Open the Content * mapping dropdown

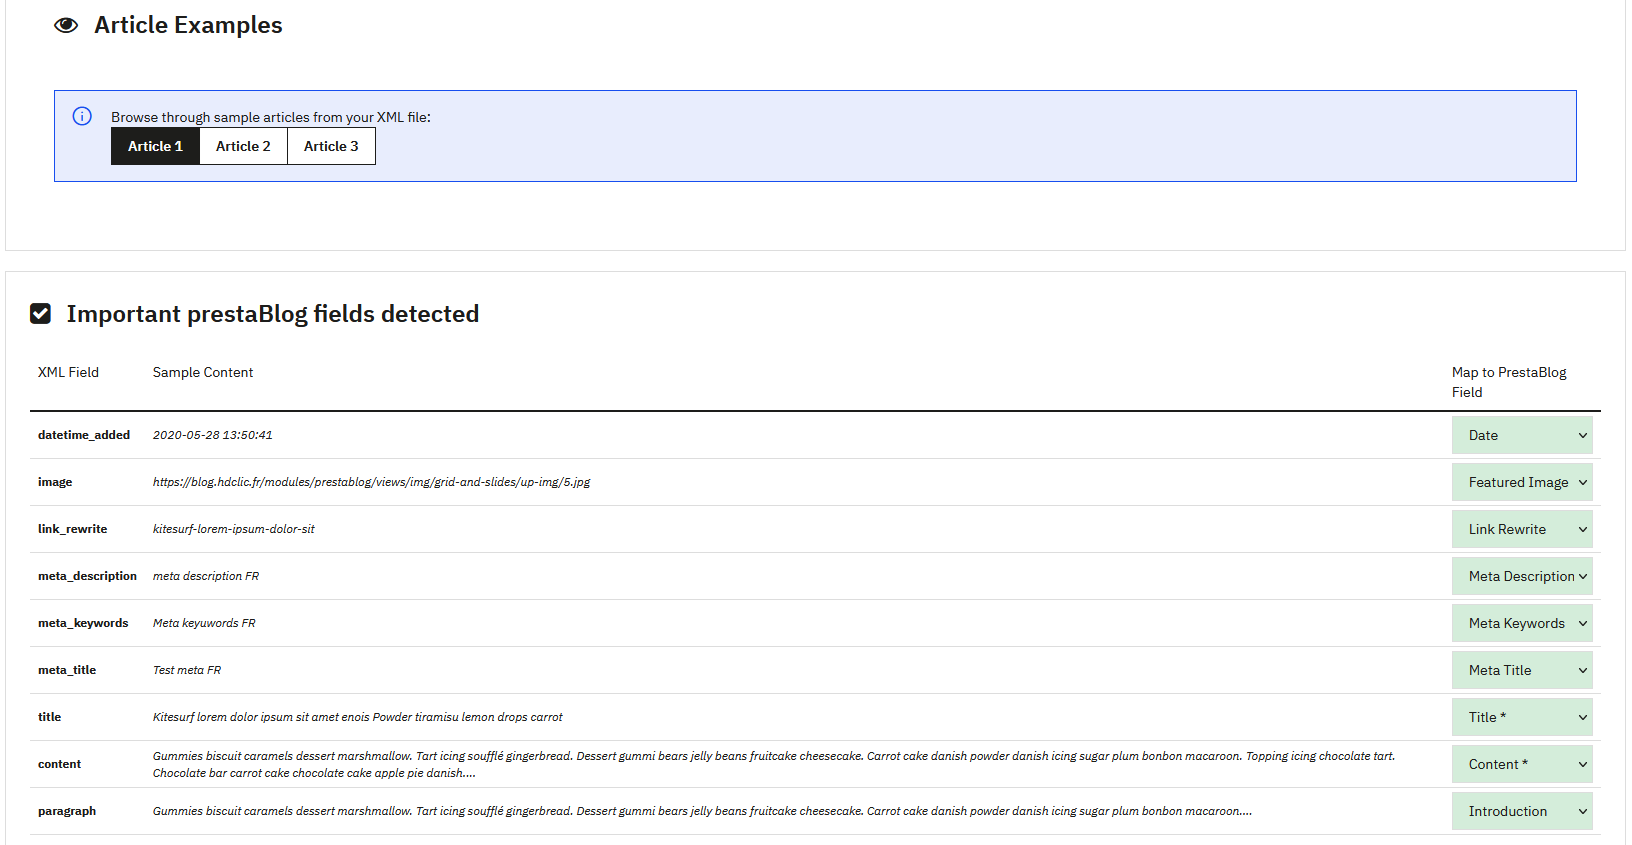click(x=1522, y=764)
